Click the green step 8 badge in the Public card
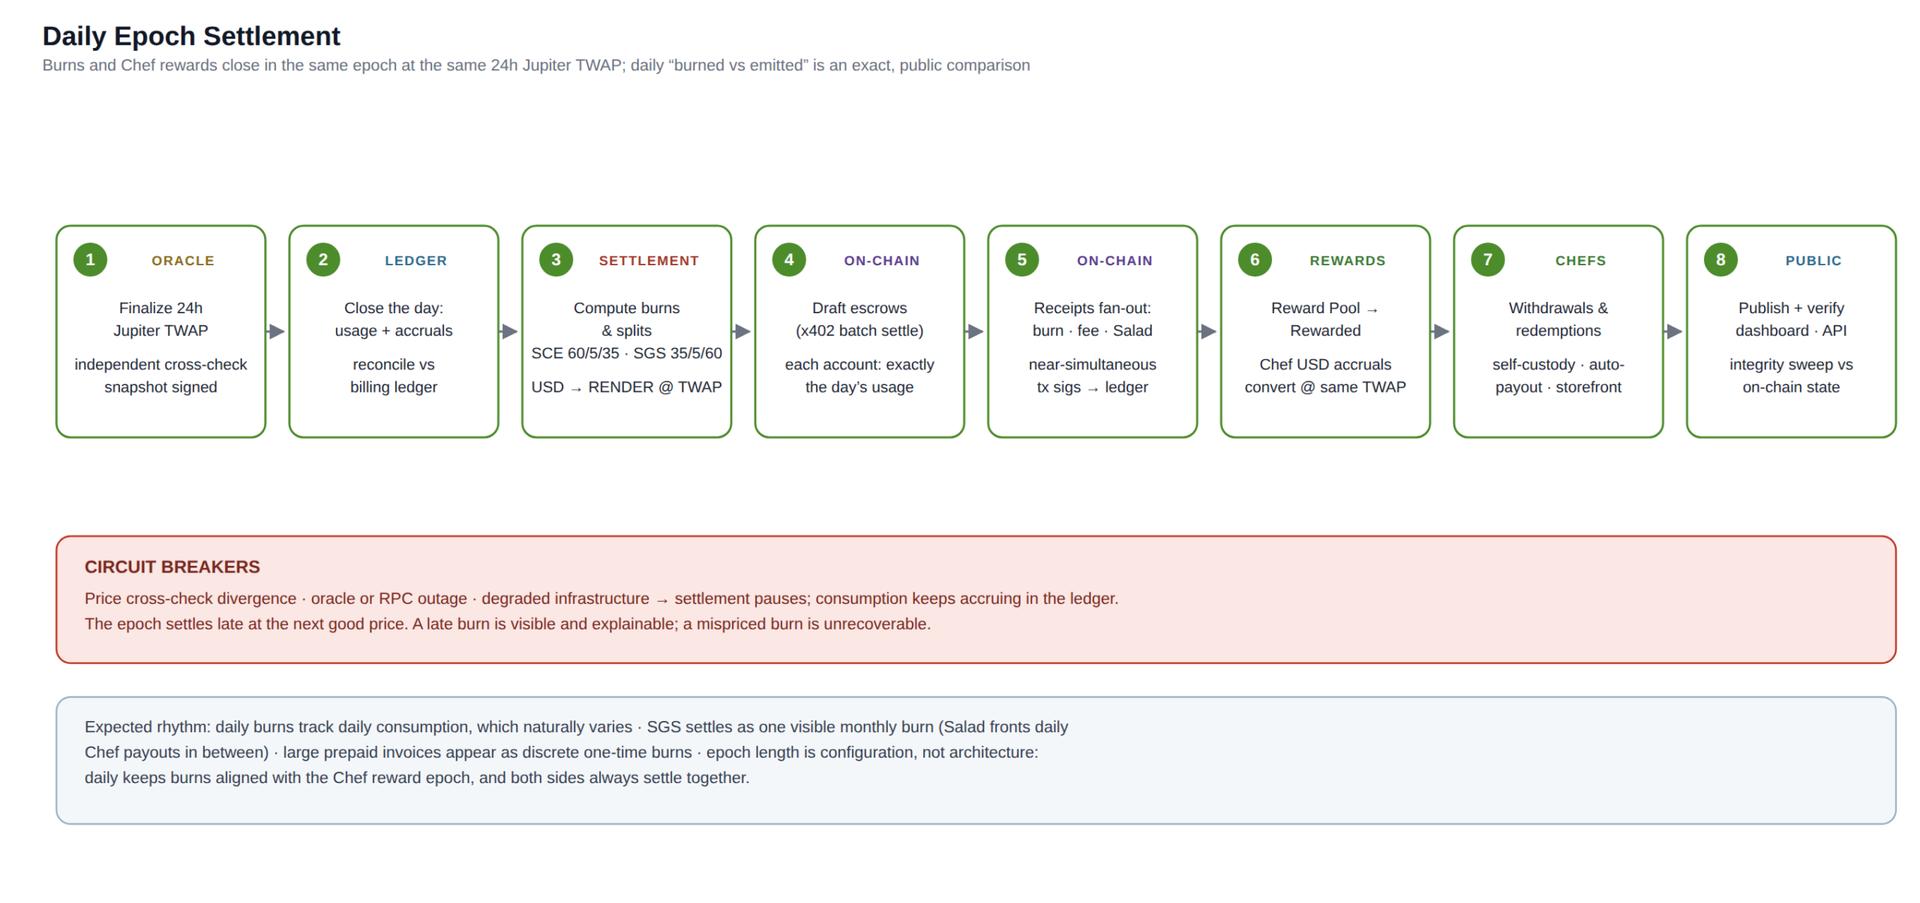This screenshot has height=903, width=1920. pyautogui.click(x=1721, y=260)
